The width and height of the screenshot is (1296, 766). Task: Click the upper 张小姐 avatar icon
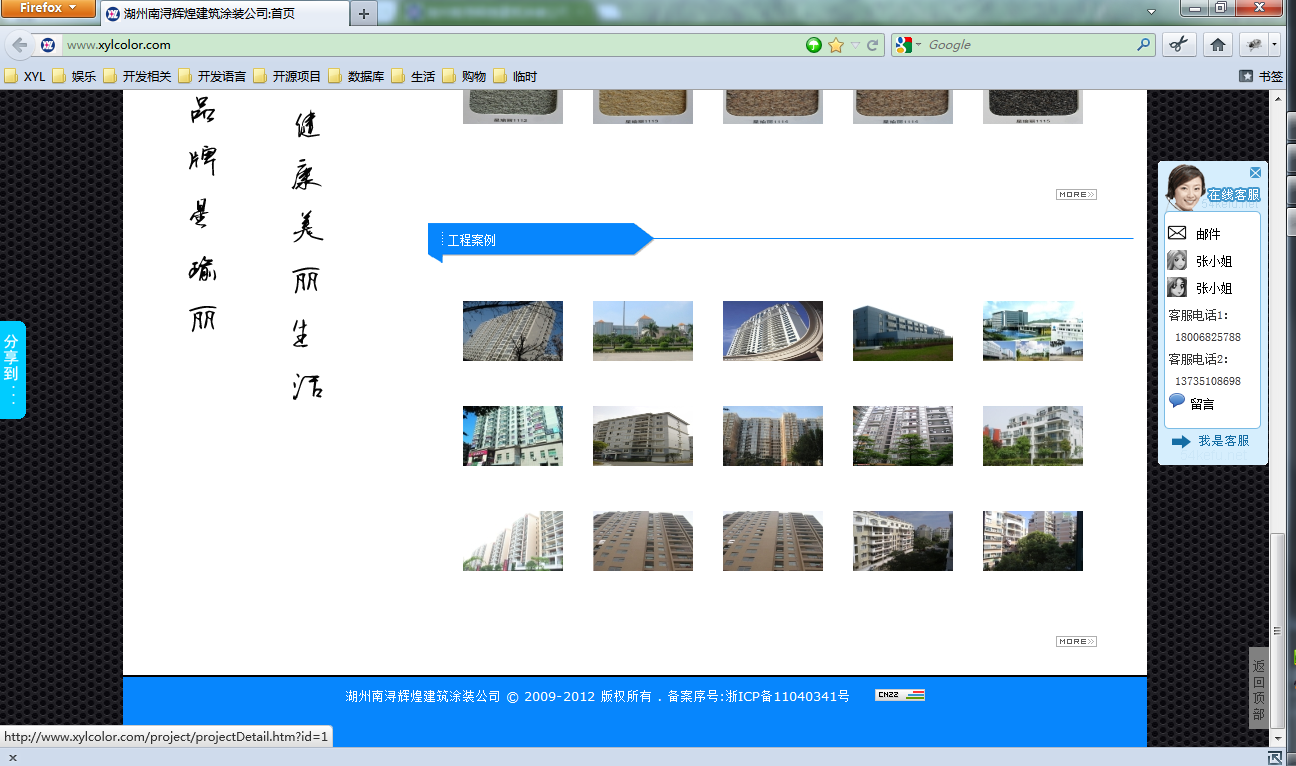(x=1177, y=260)
